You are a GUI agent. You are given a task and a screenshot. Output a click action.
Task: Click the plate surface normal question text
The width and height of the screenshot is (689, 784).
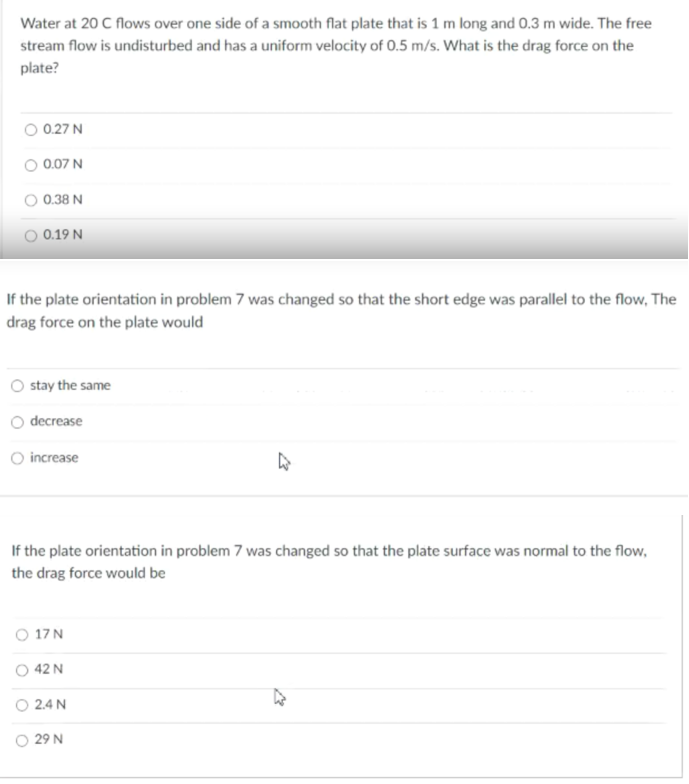point(329,562)
